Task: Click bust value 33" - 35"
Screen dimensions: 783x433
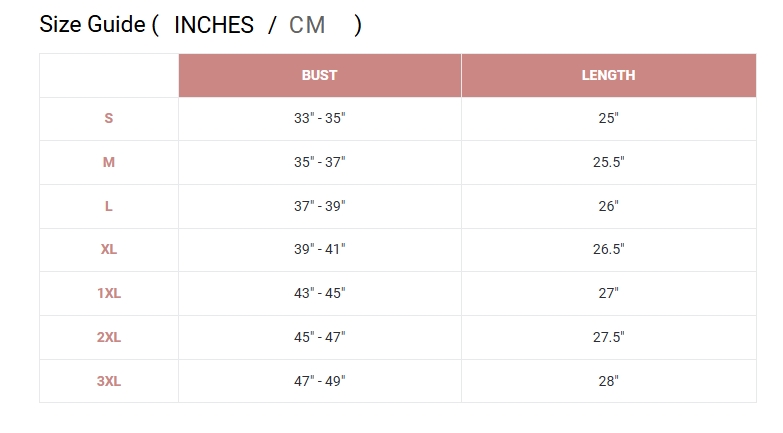Action: coord(320,118)
